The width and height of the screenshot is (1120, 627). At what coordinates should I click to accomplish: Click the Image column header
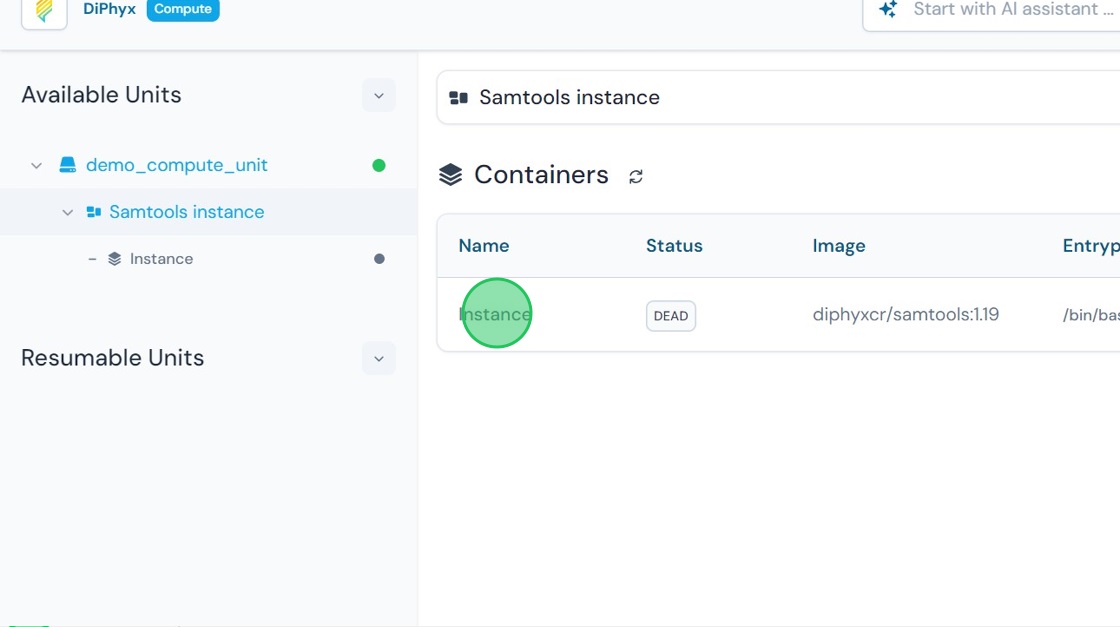pyautogui.click(x=839, y=246)
